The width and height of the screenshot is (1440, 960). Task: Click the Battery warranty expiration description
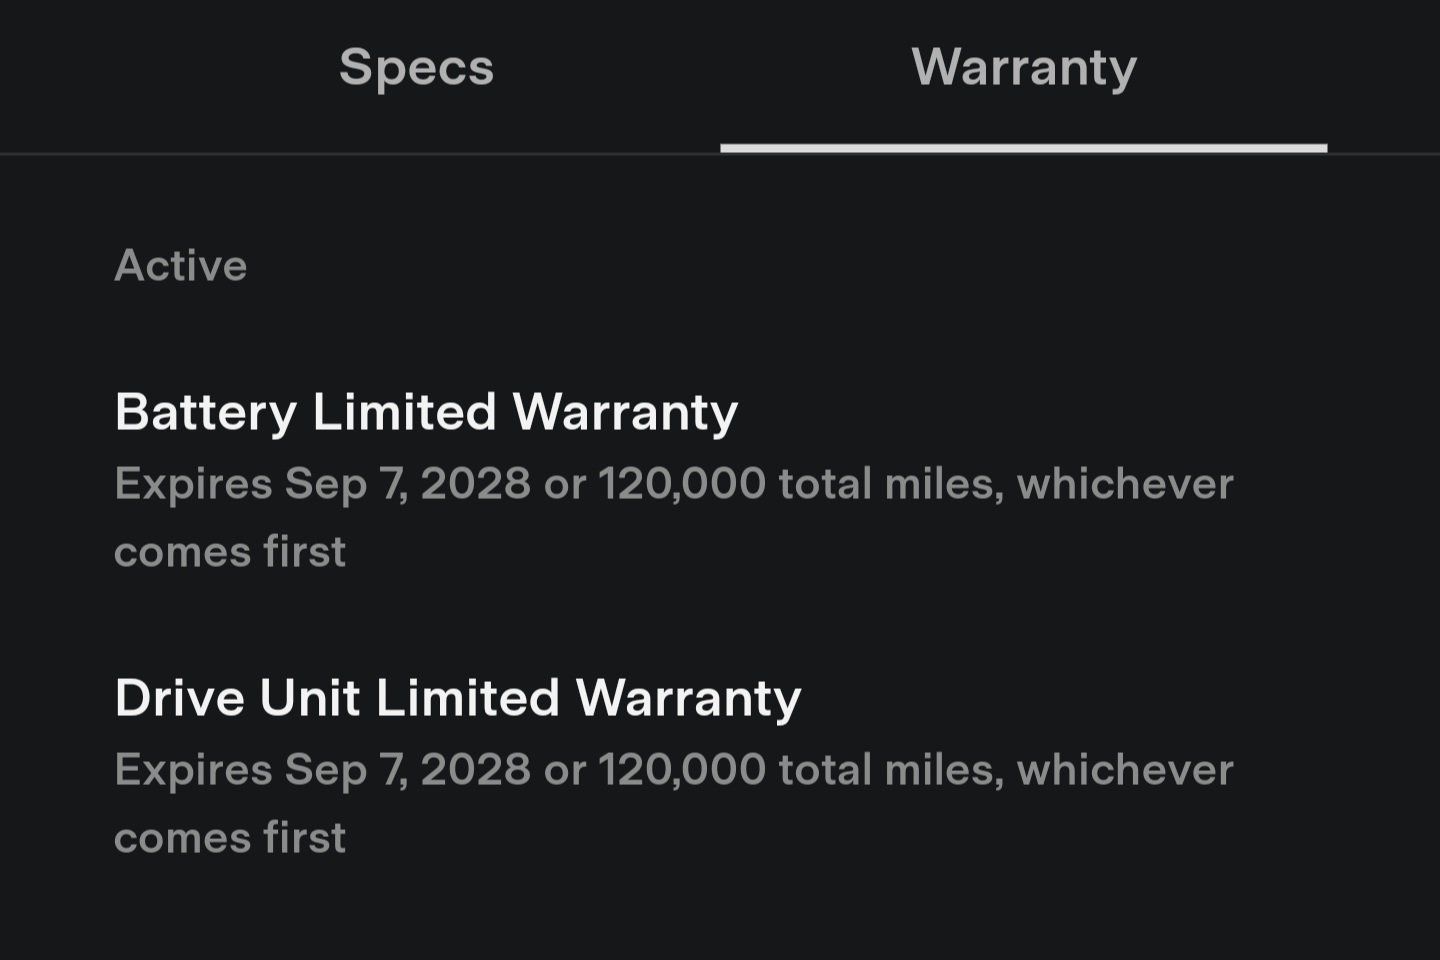pos(674,518)
